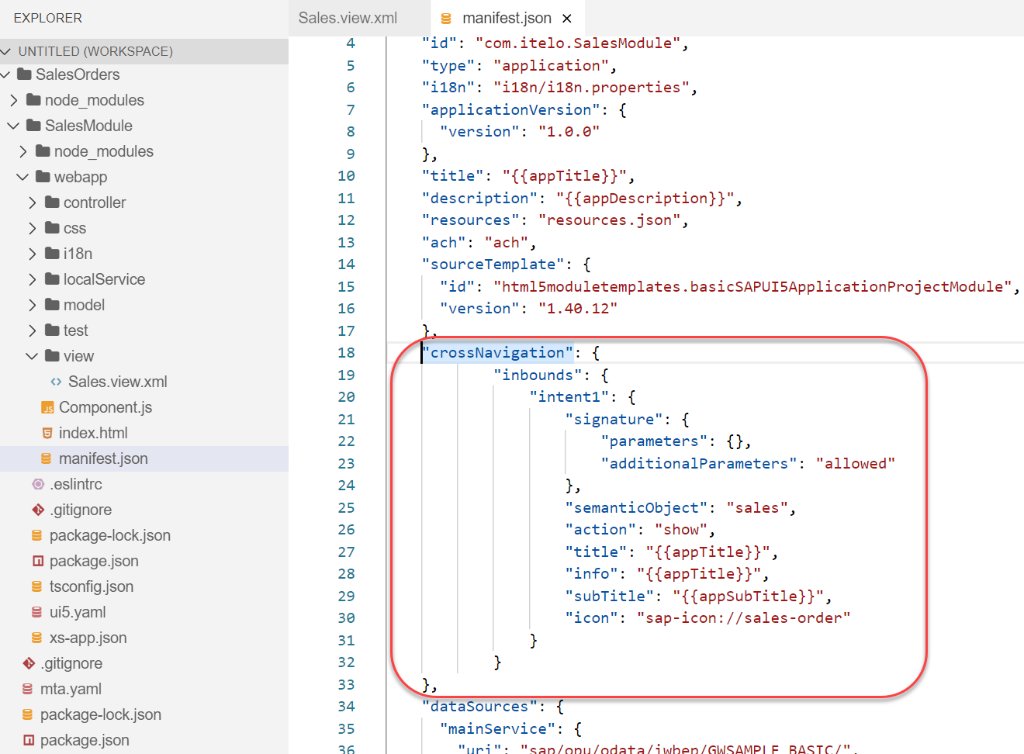The width and height of the screenshot is (1024, 754).
Task: Click the icon beside SalesModule package-lock.json
Action: click(37, 535)
